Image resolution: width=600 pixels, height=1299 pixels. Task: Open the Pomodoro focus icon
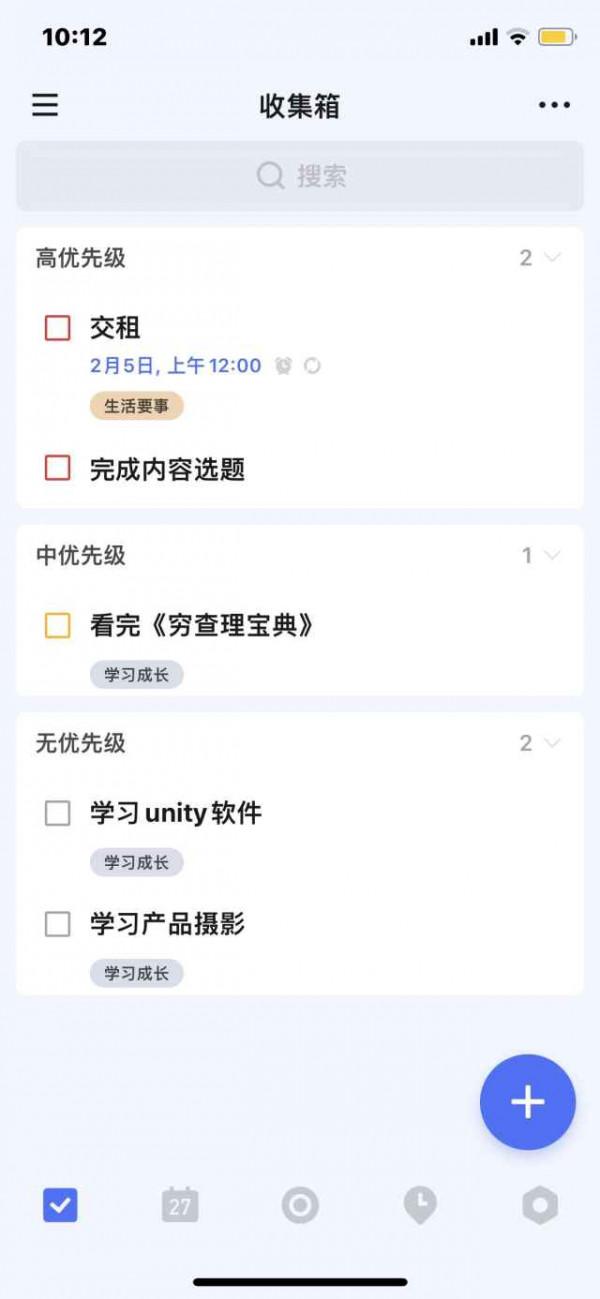[300, 1205]
